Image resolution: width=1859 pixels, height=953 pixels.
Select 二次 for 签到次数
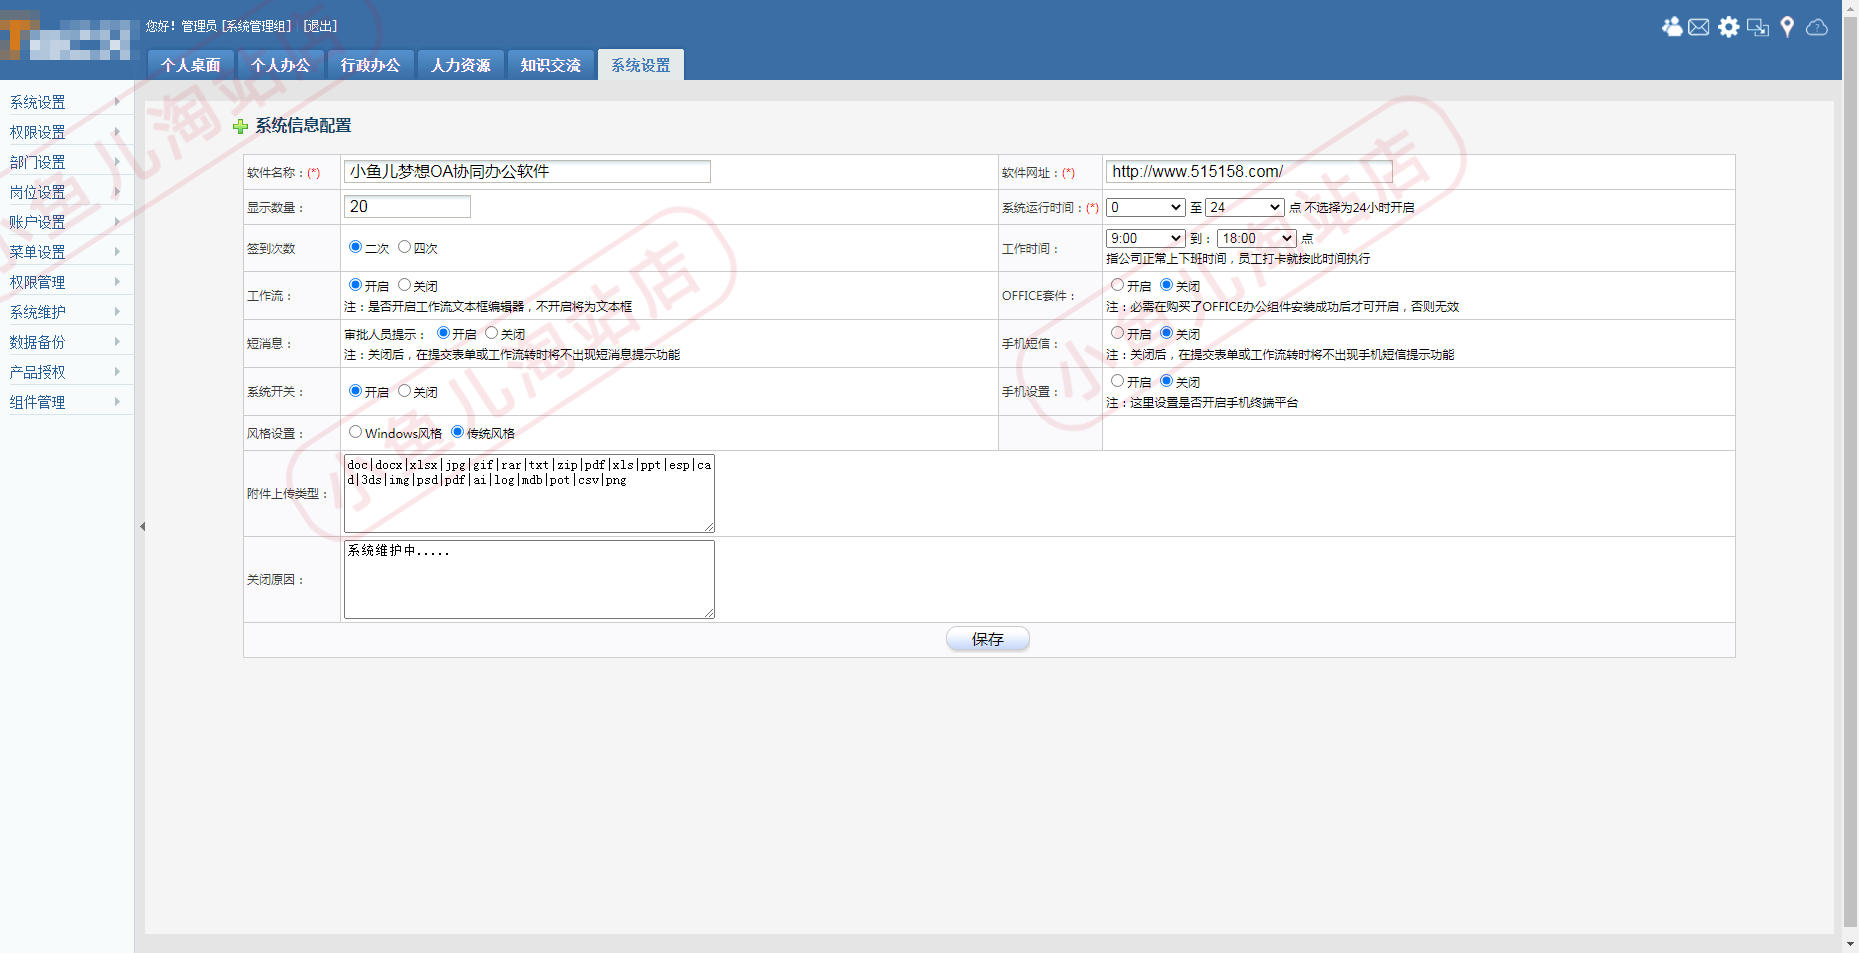(x=355, y=247)
